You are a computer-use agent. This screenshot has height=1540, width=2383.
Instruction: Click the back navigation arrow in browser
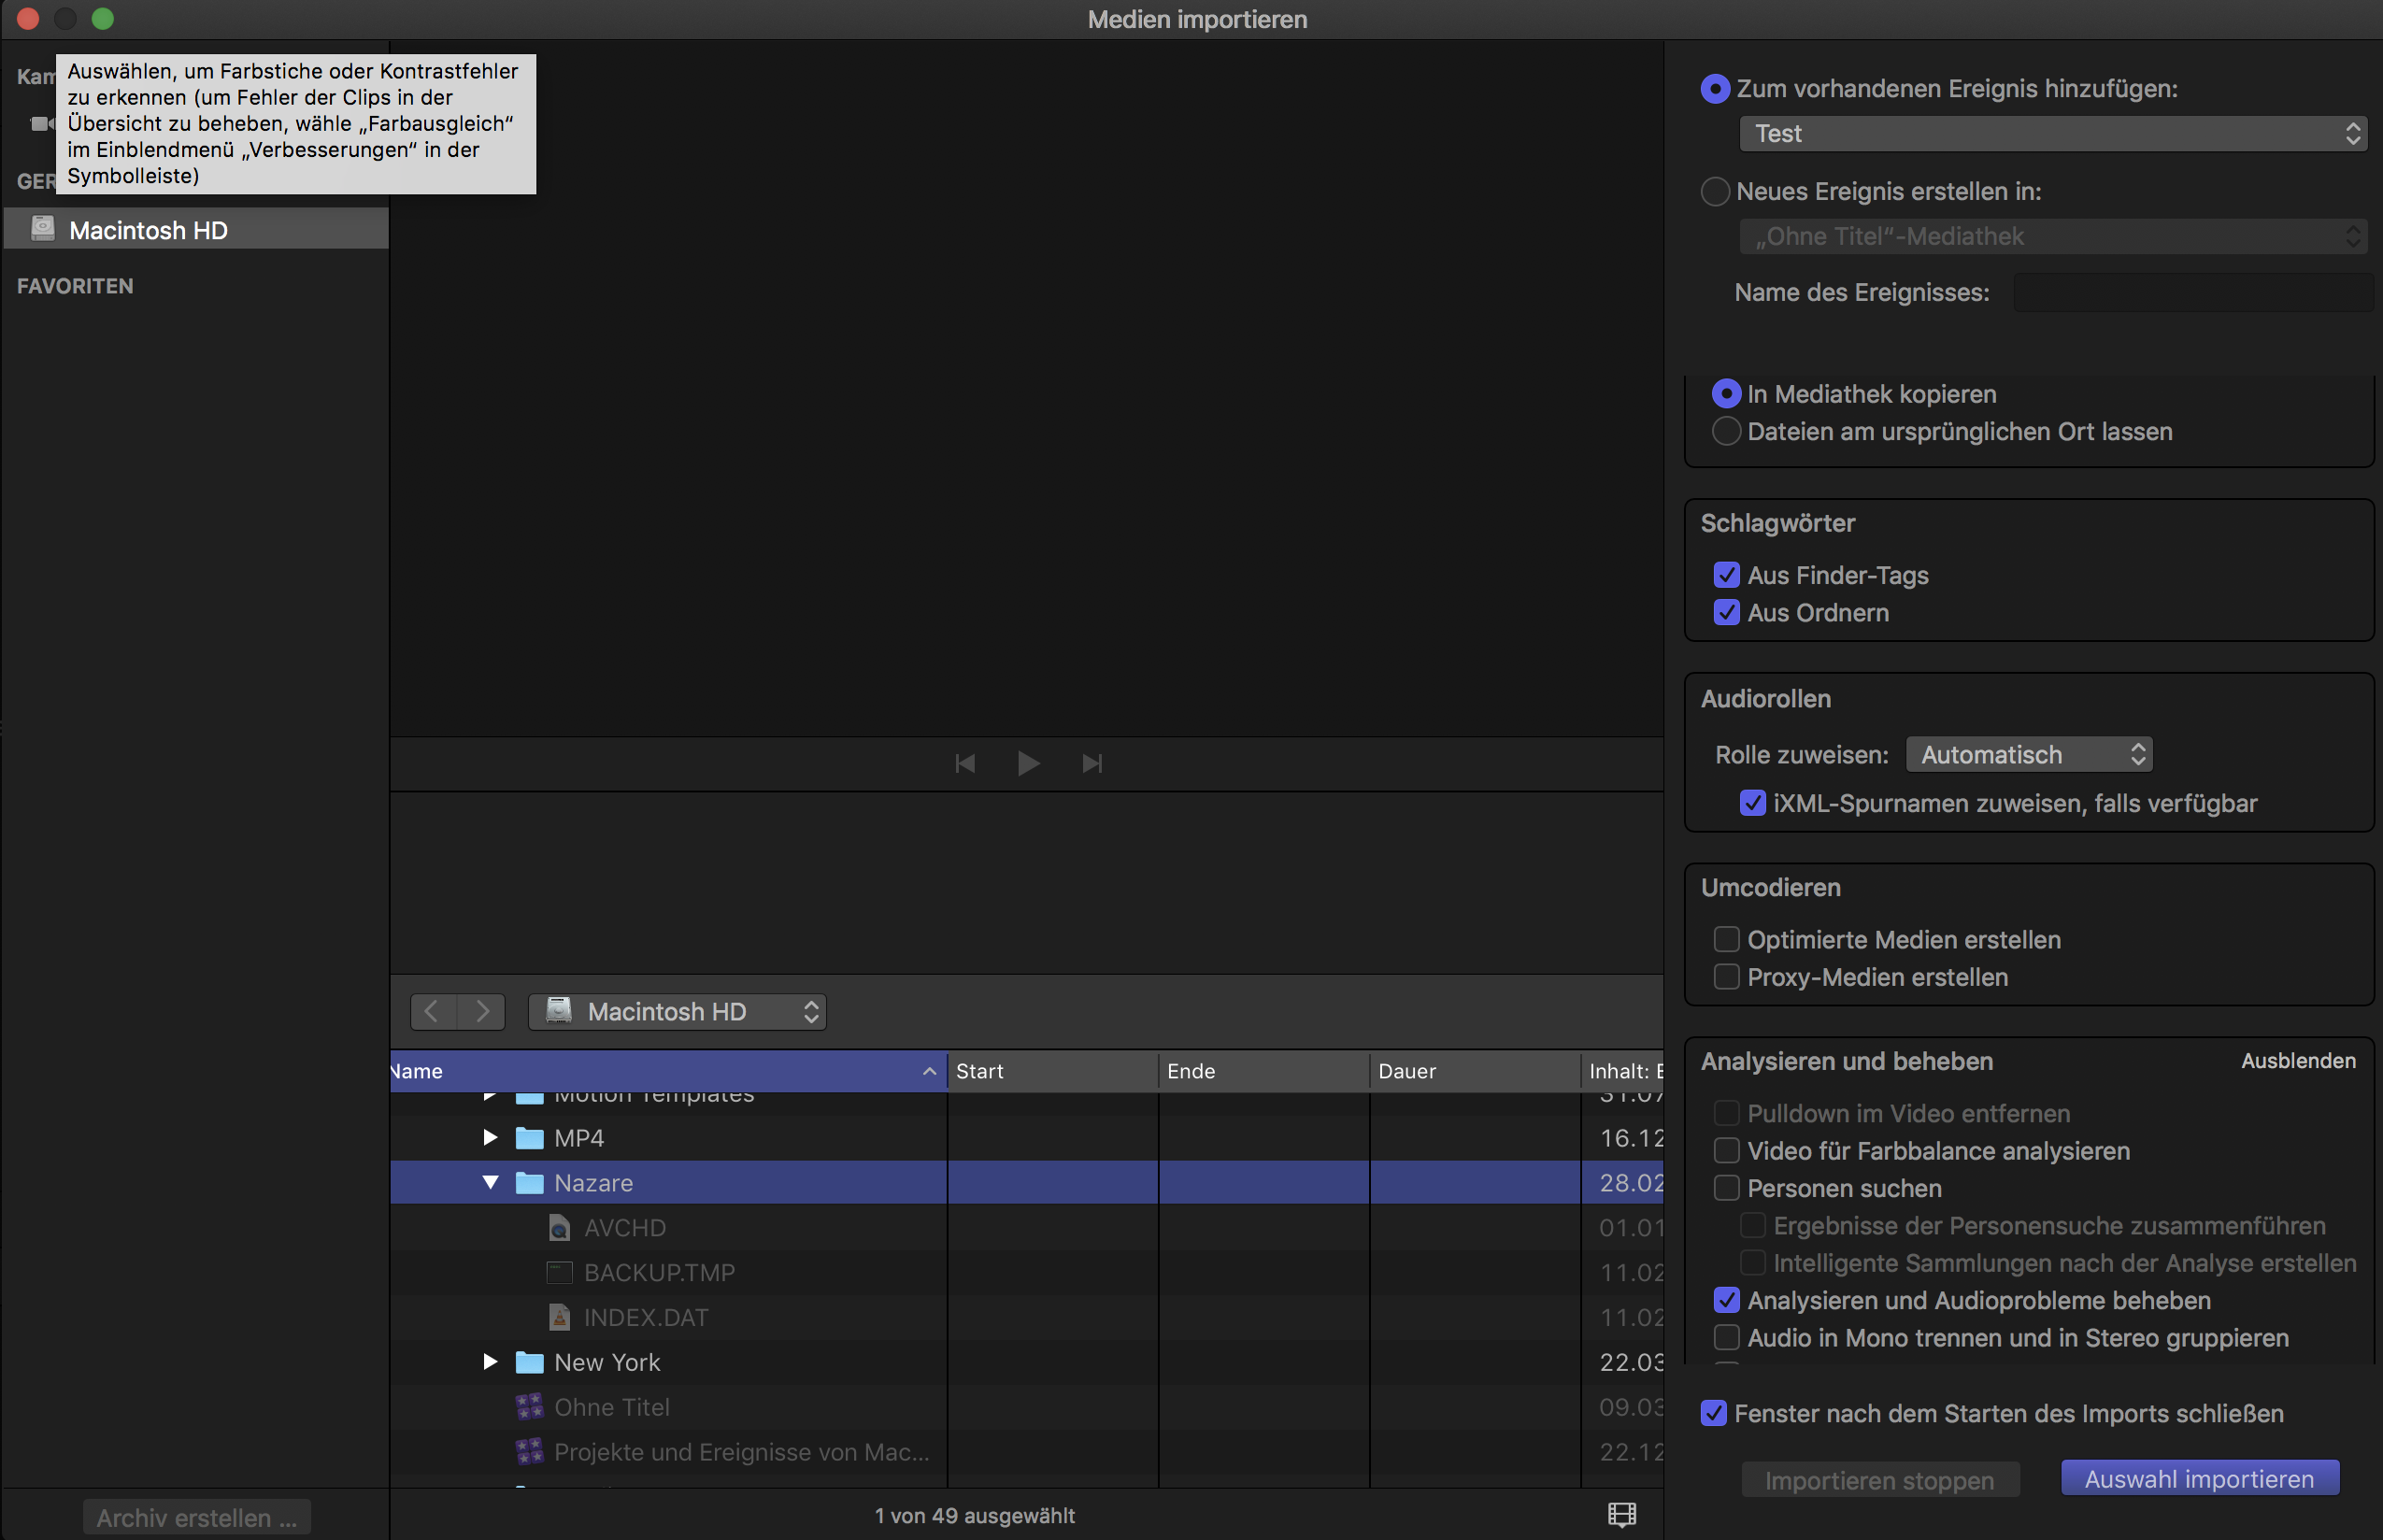tap(432, 1011)
